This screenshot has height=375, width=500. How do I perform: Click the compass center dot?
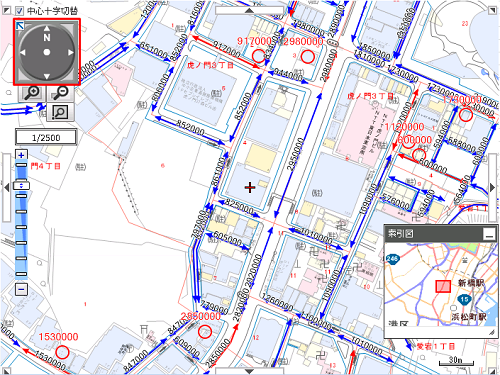(47, 52)
